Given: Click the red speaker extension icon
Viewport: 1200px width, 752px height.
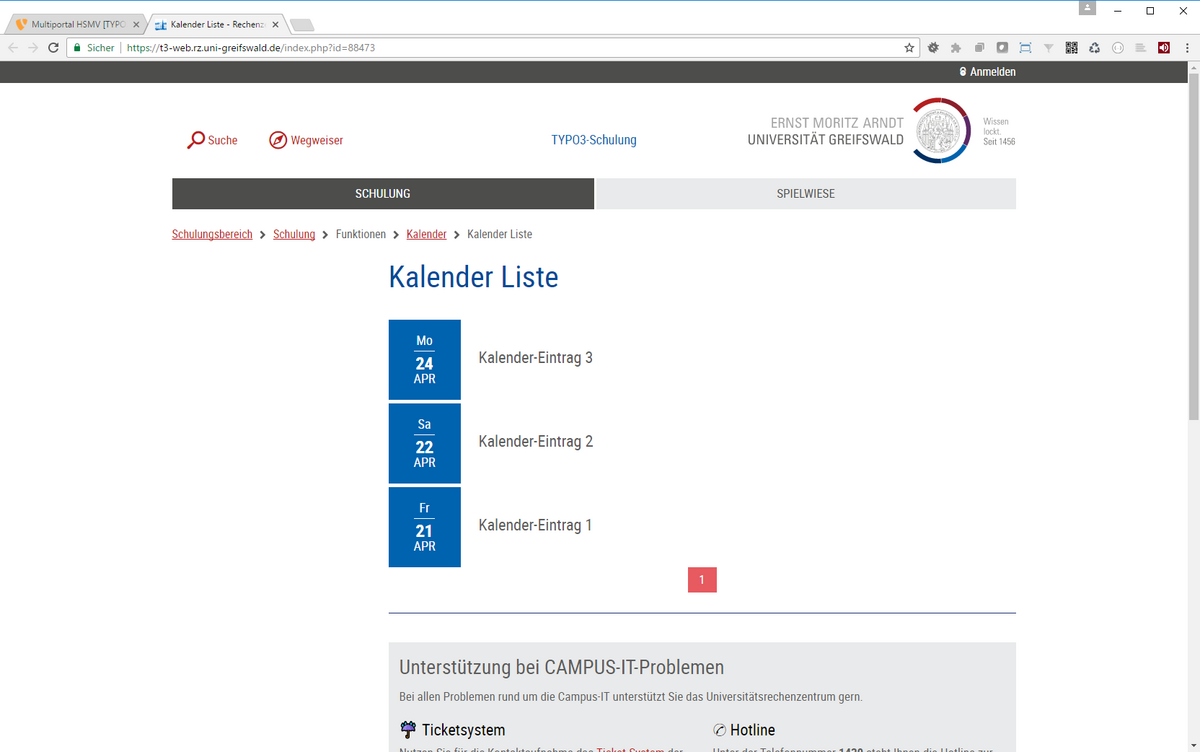Looking at the screenshot, I should [x=1164, y=47].
